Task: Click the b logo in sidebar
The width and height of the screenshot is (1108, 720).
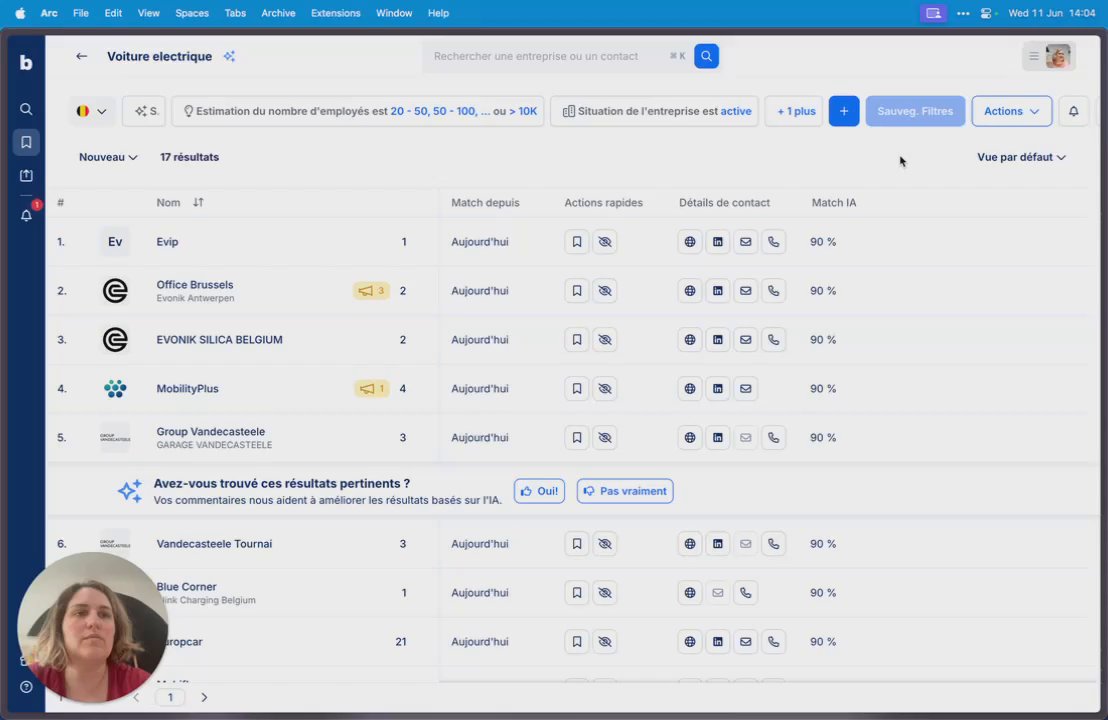Action: (26, 62)
